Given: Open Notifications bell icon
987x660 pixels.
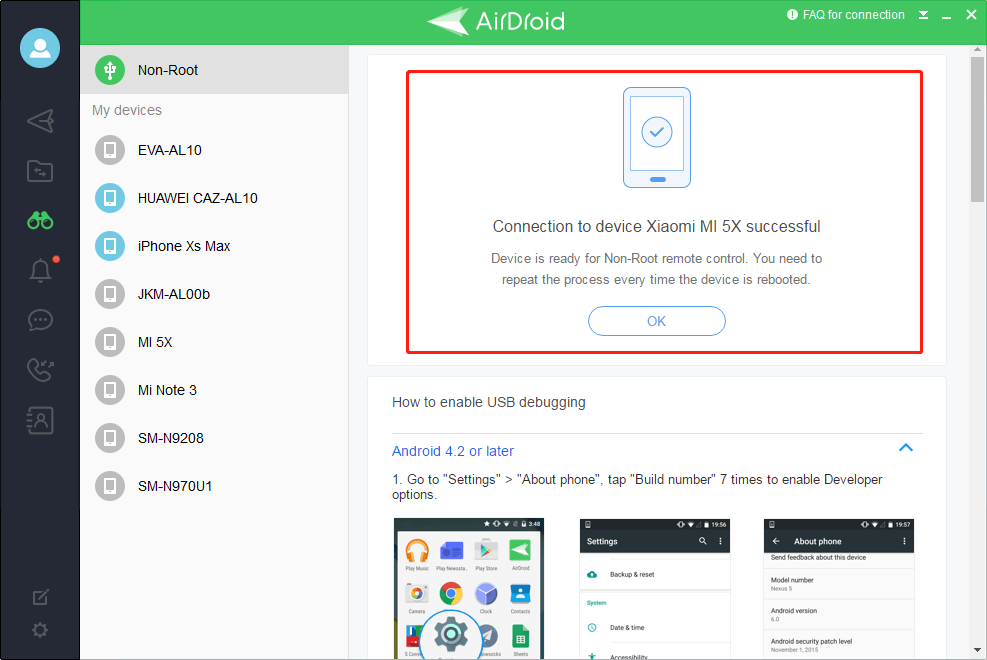Looking at the screenshot, I should (40, 271).
